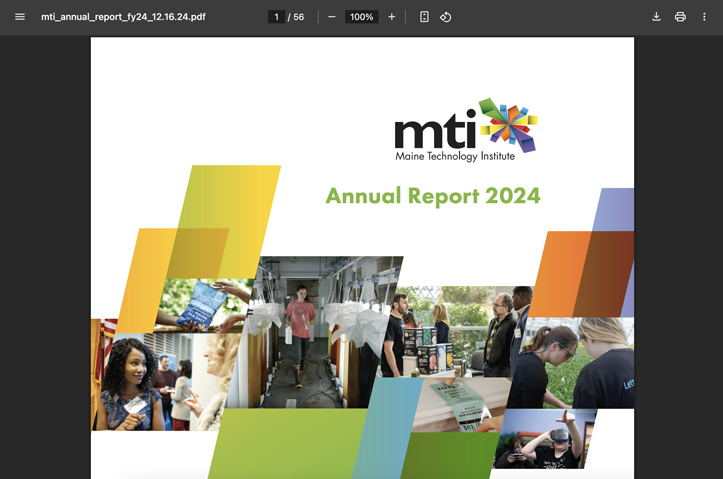Open the more actions three-dot menu

pos(704,17)
